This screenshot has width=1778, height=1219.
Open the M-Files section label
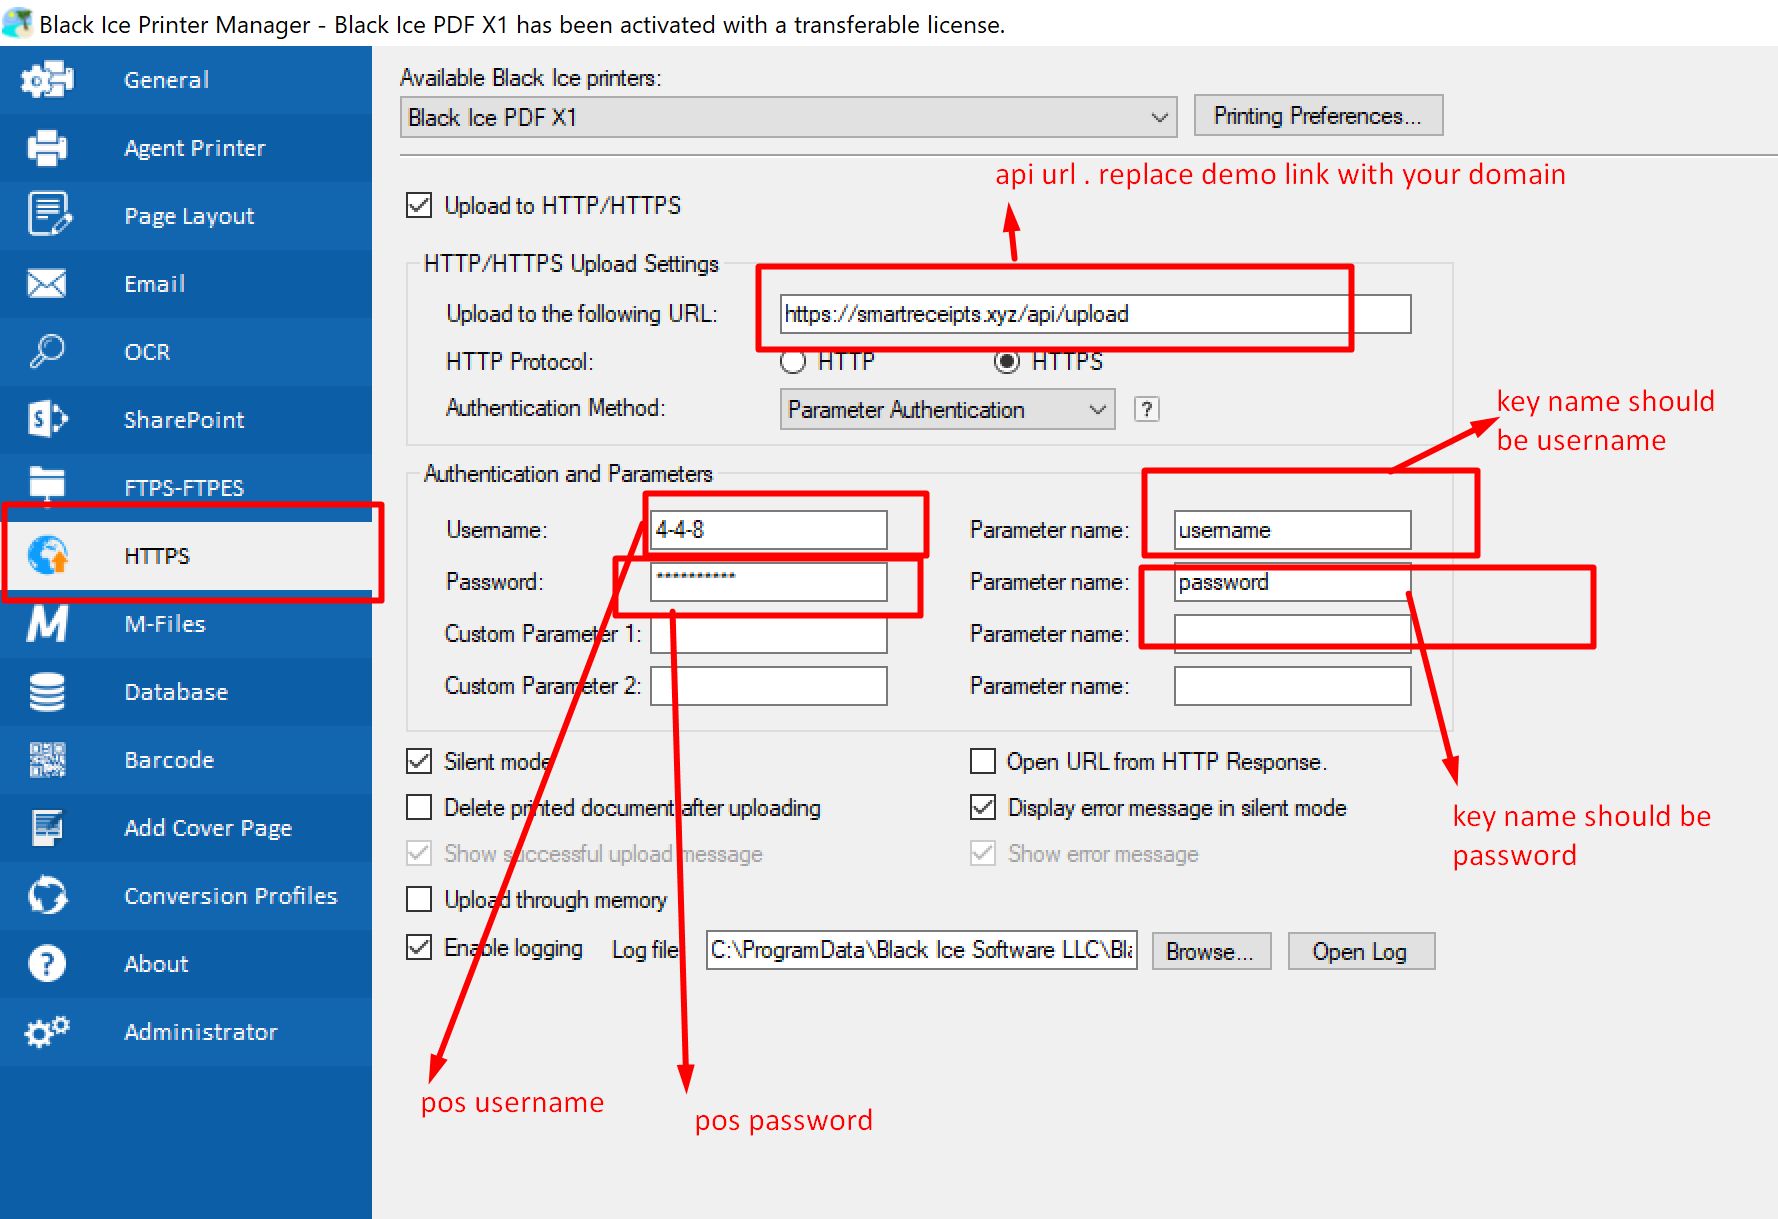click(165, 624)
